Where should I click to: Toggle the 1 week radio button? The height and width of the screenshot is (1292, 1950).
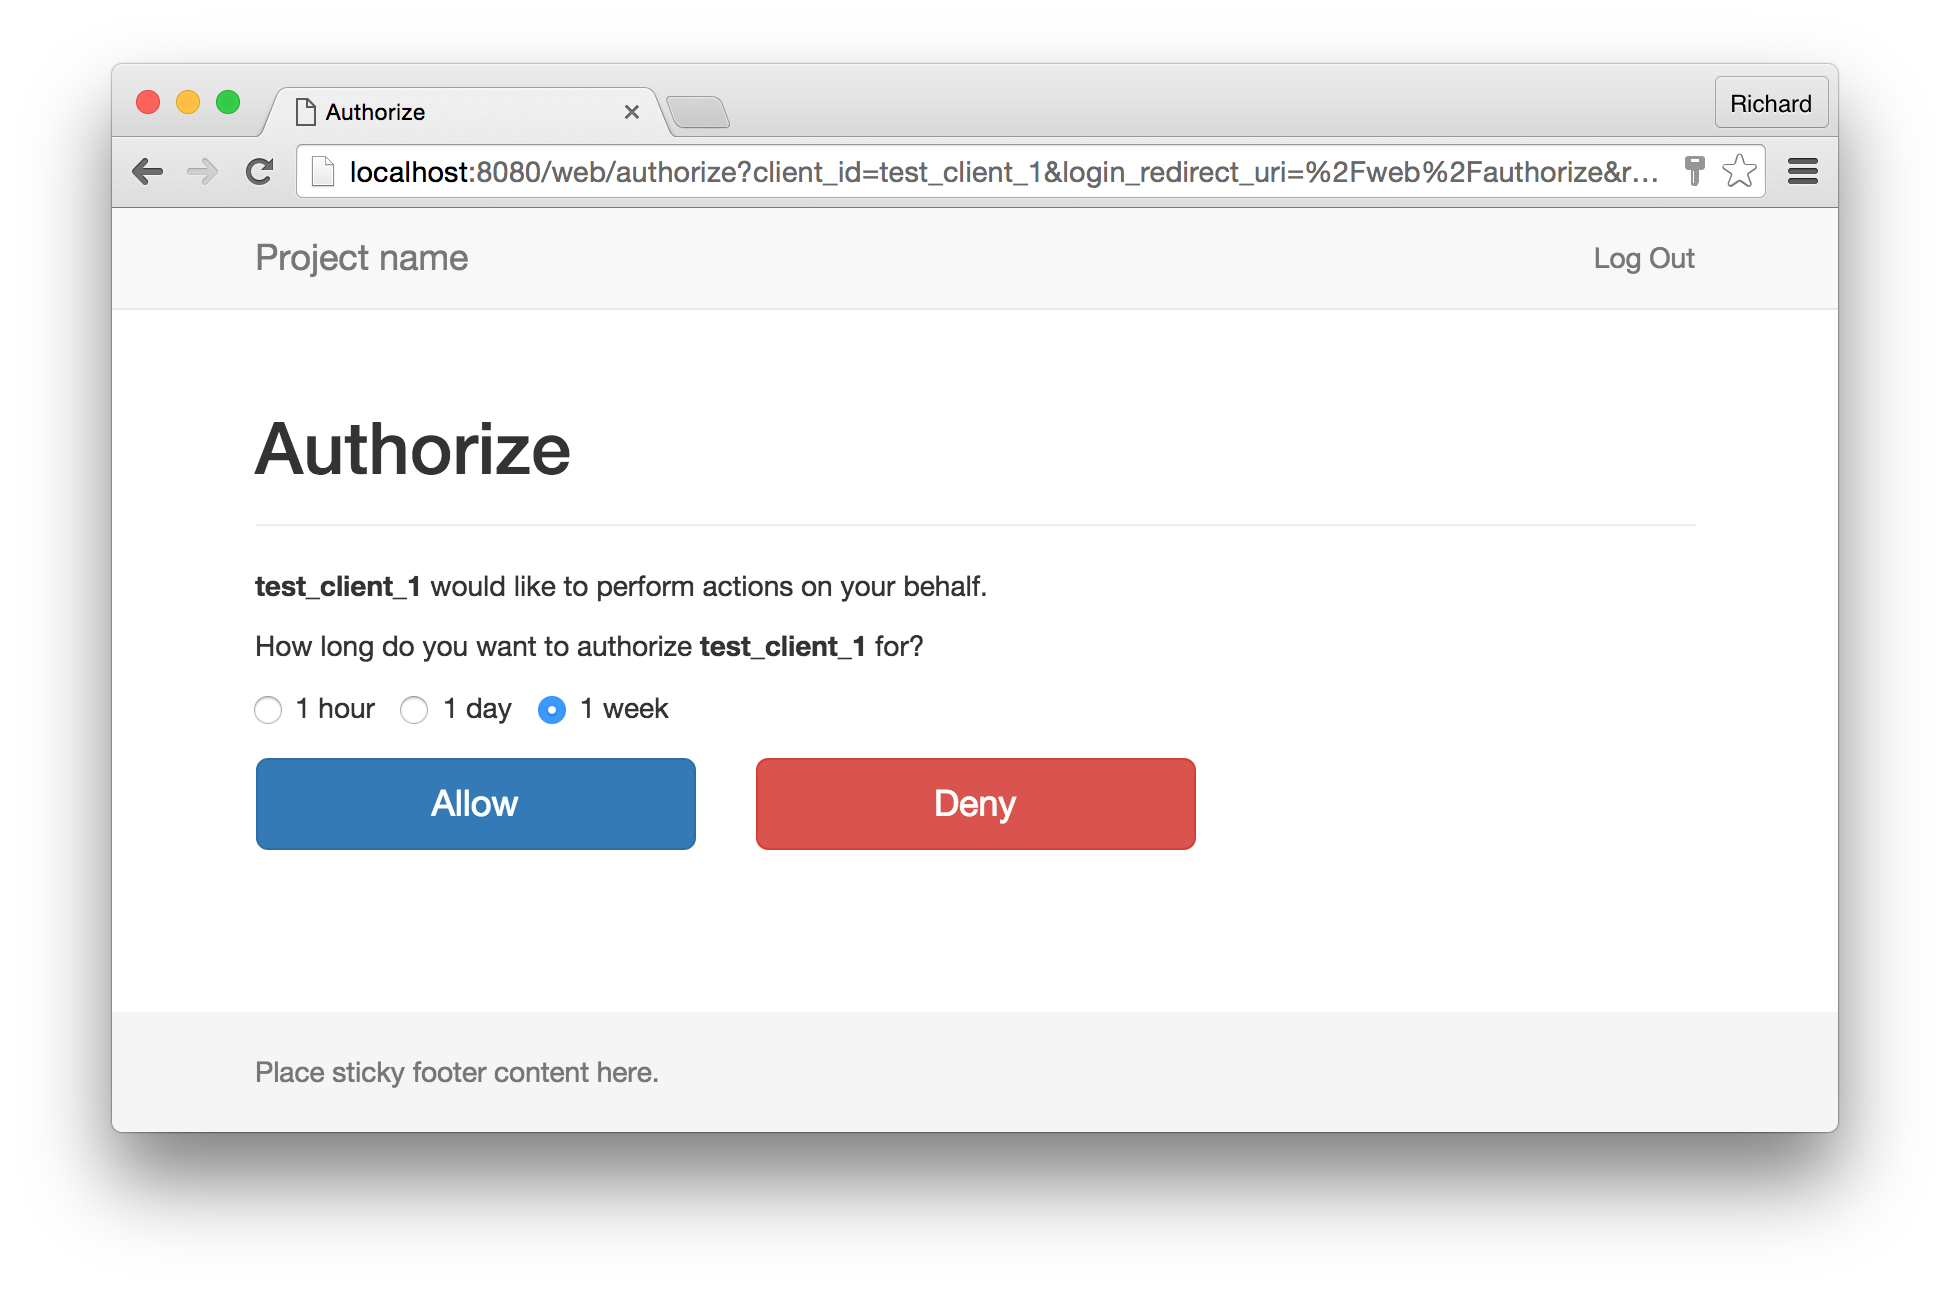pos(552,708)
